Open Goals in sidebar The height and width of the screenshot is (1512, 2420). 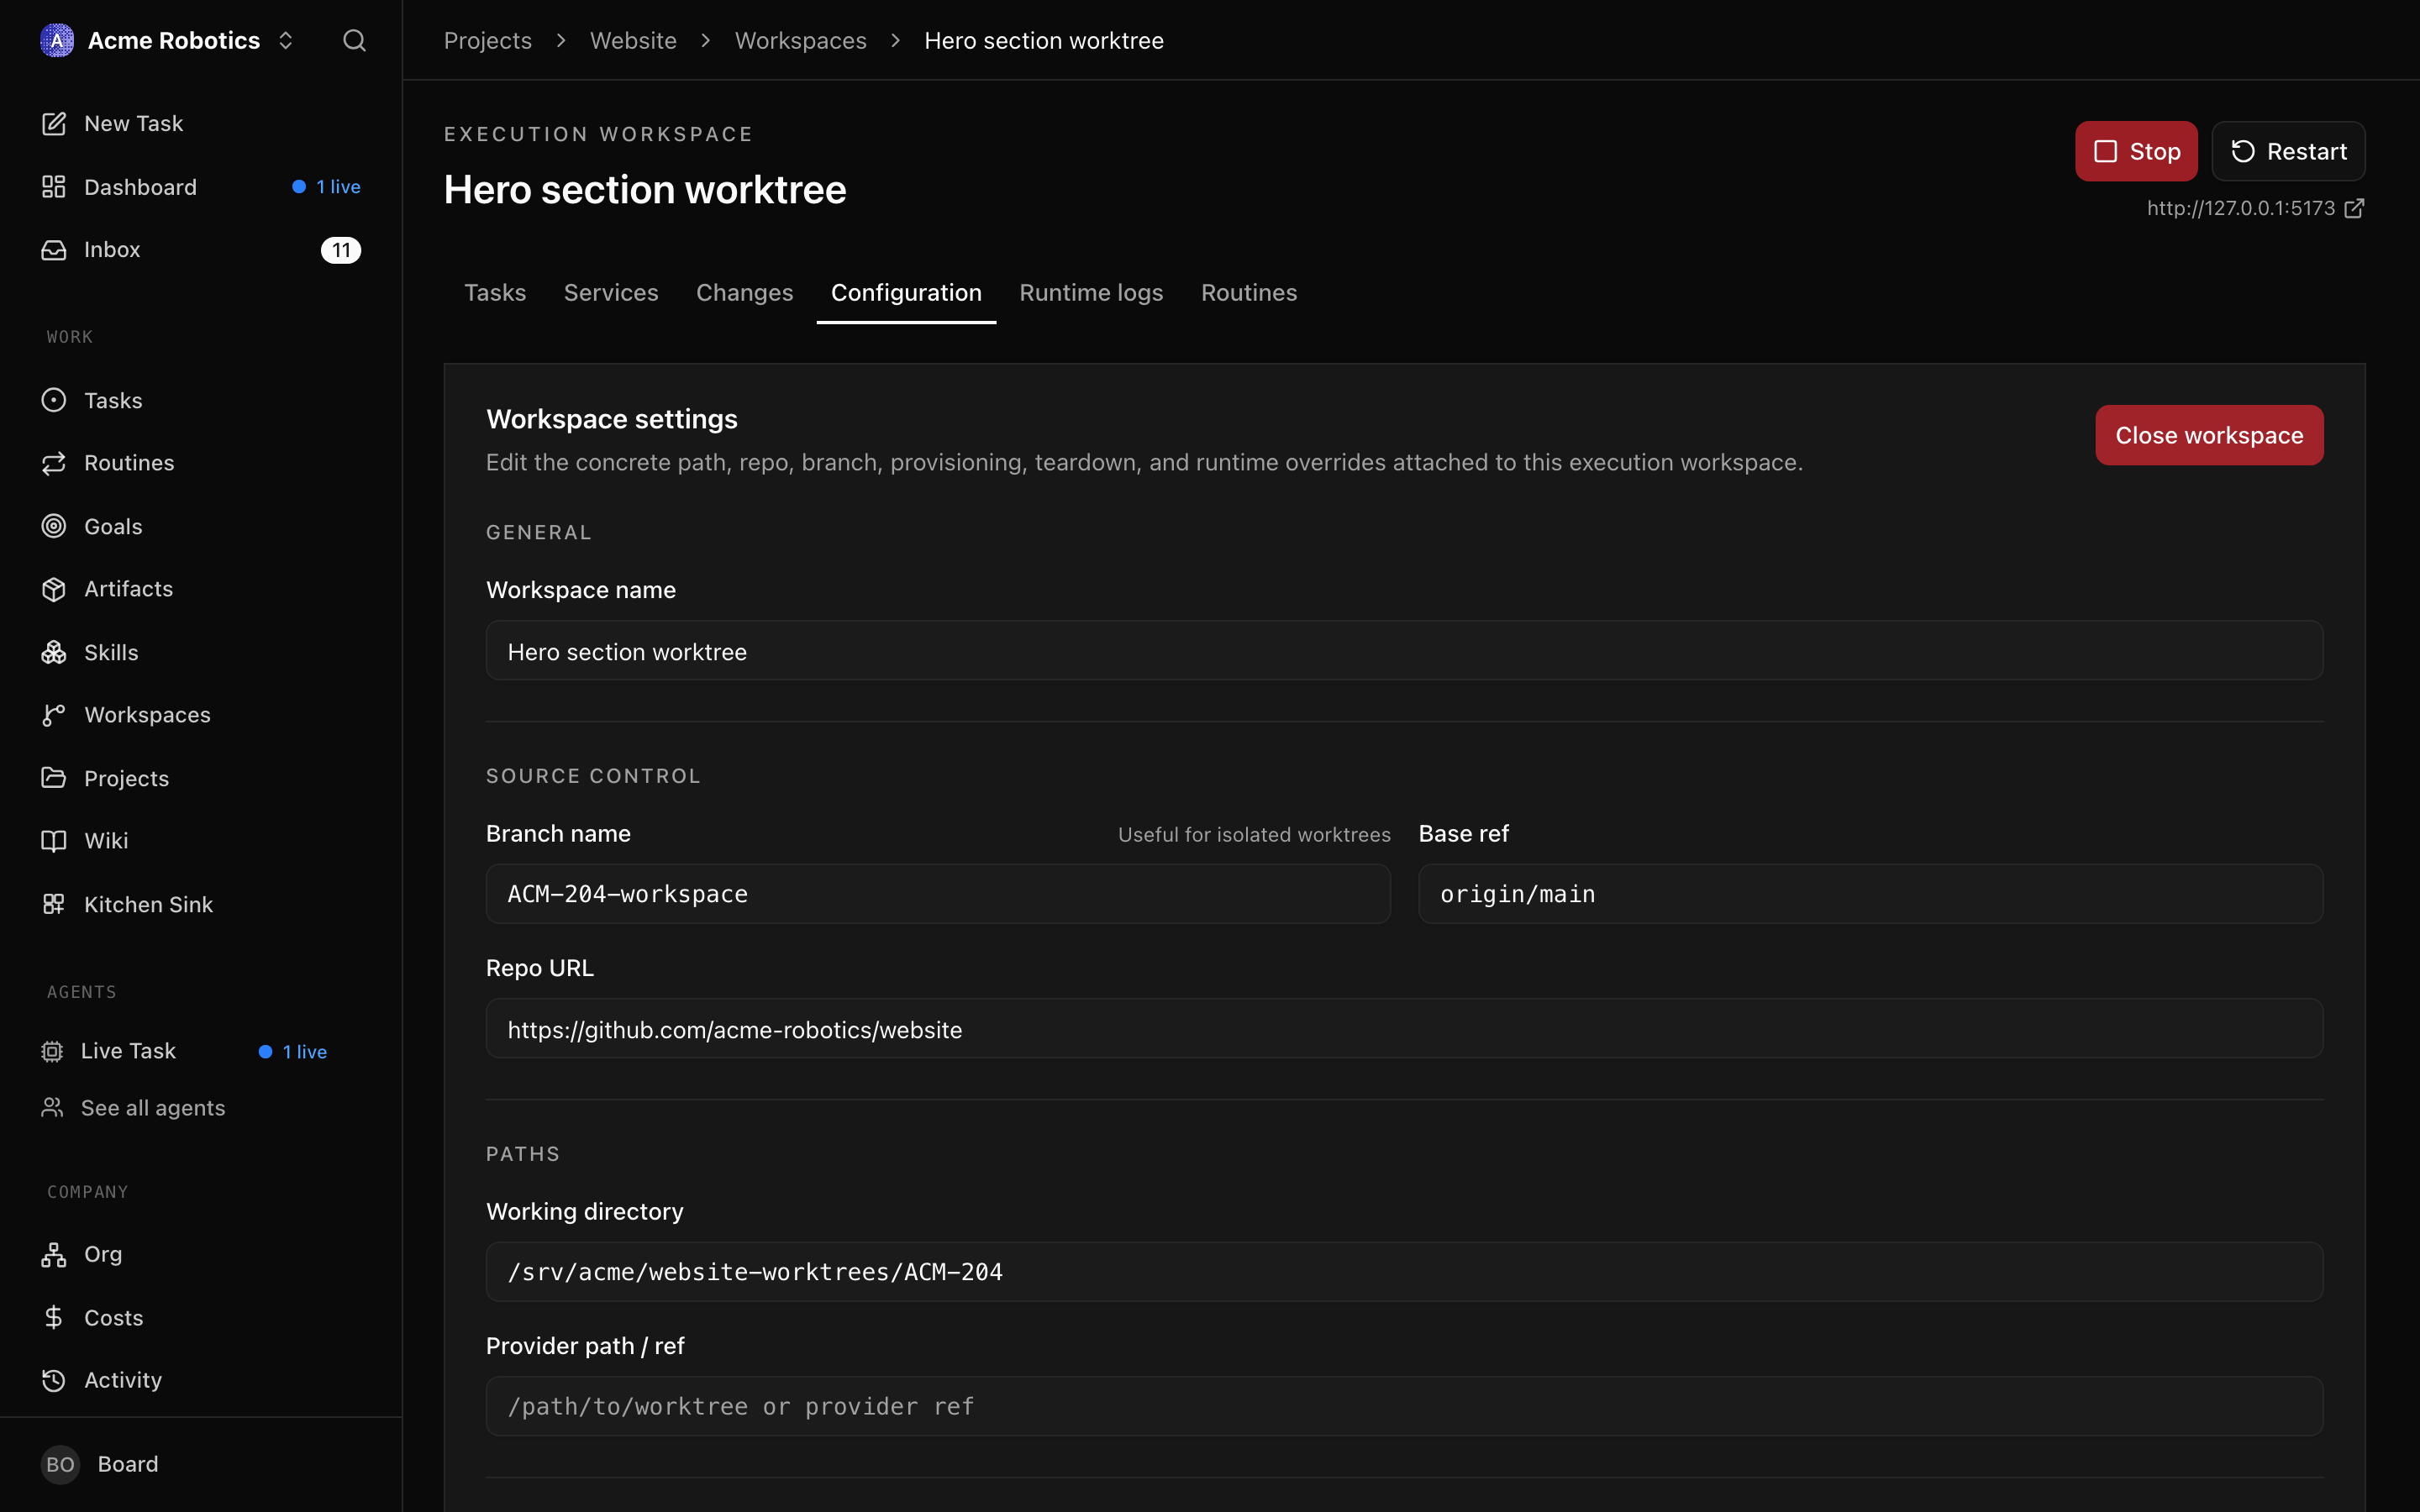tap(201, 526)
